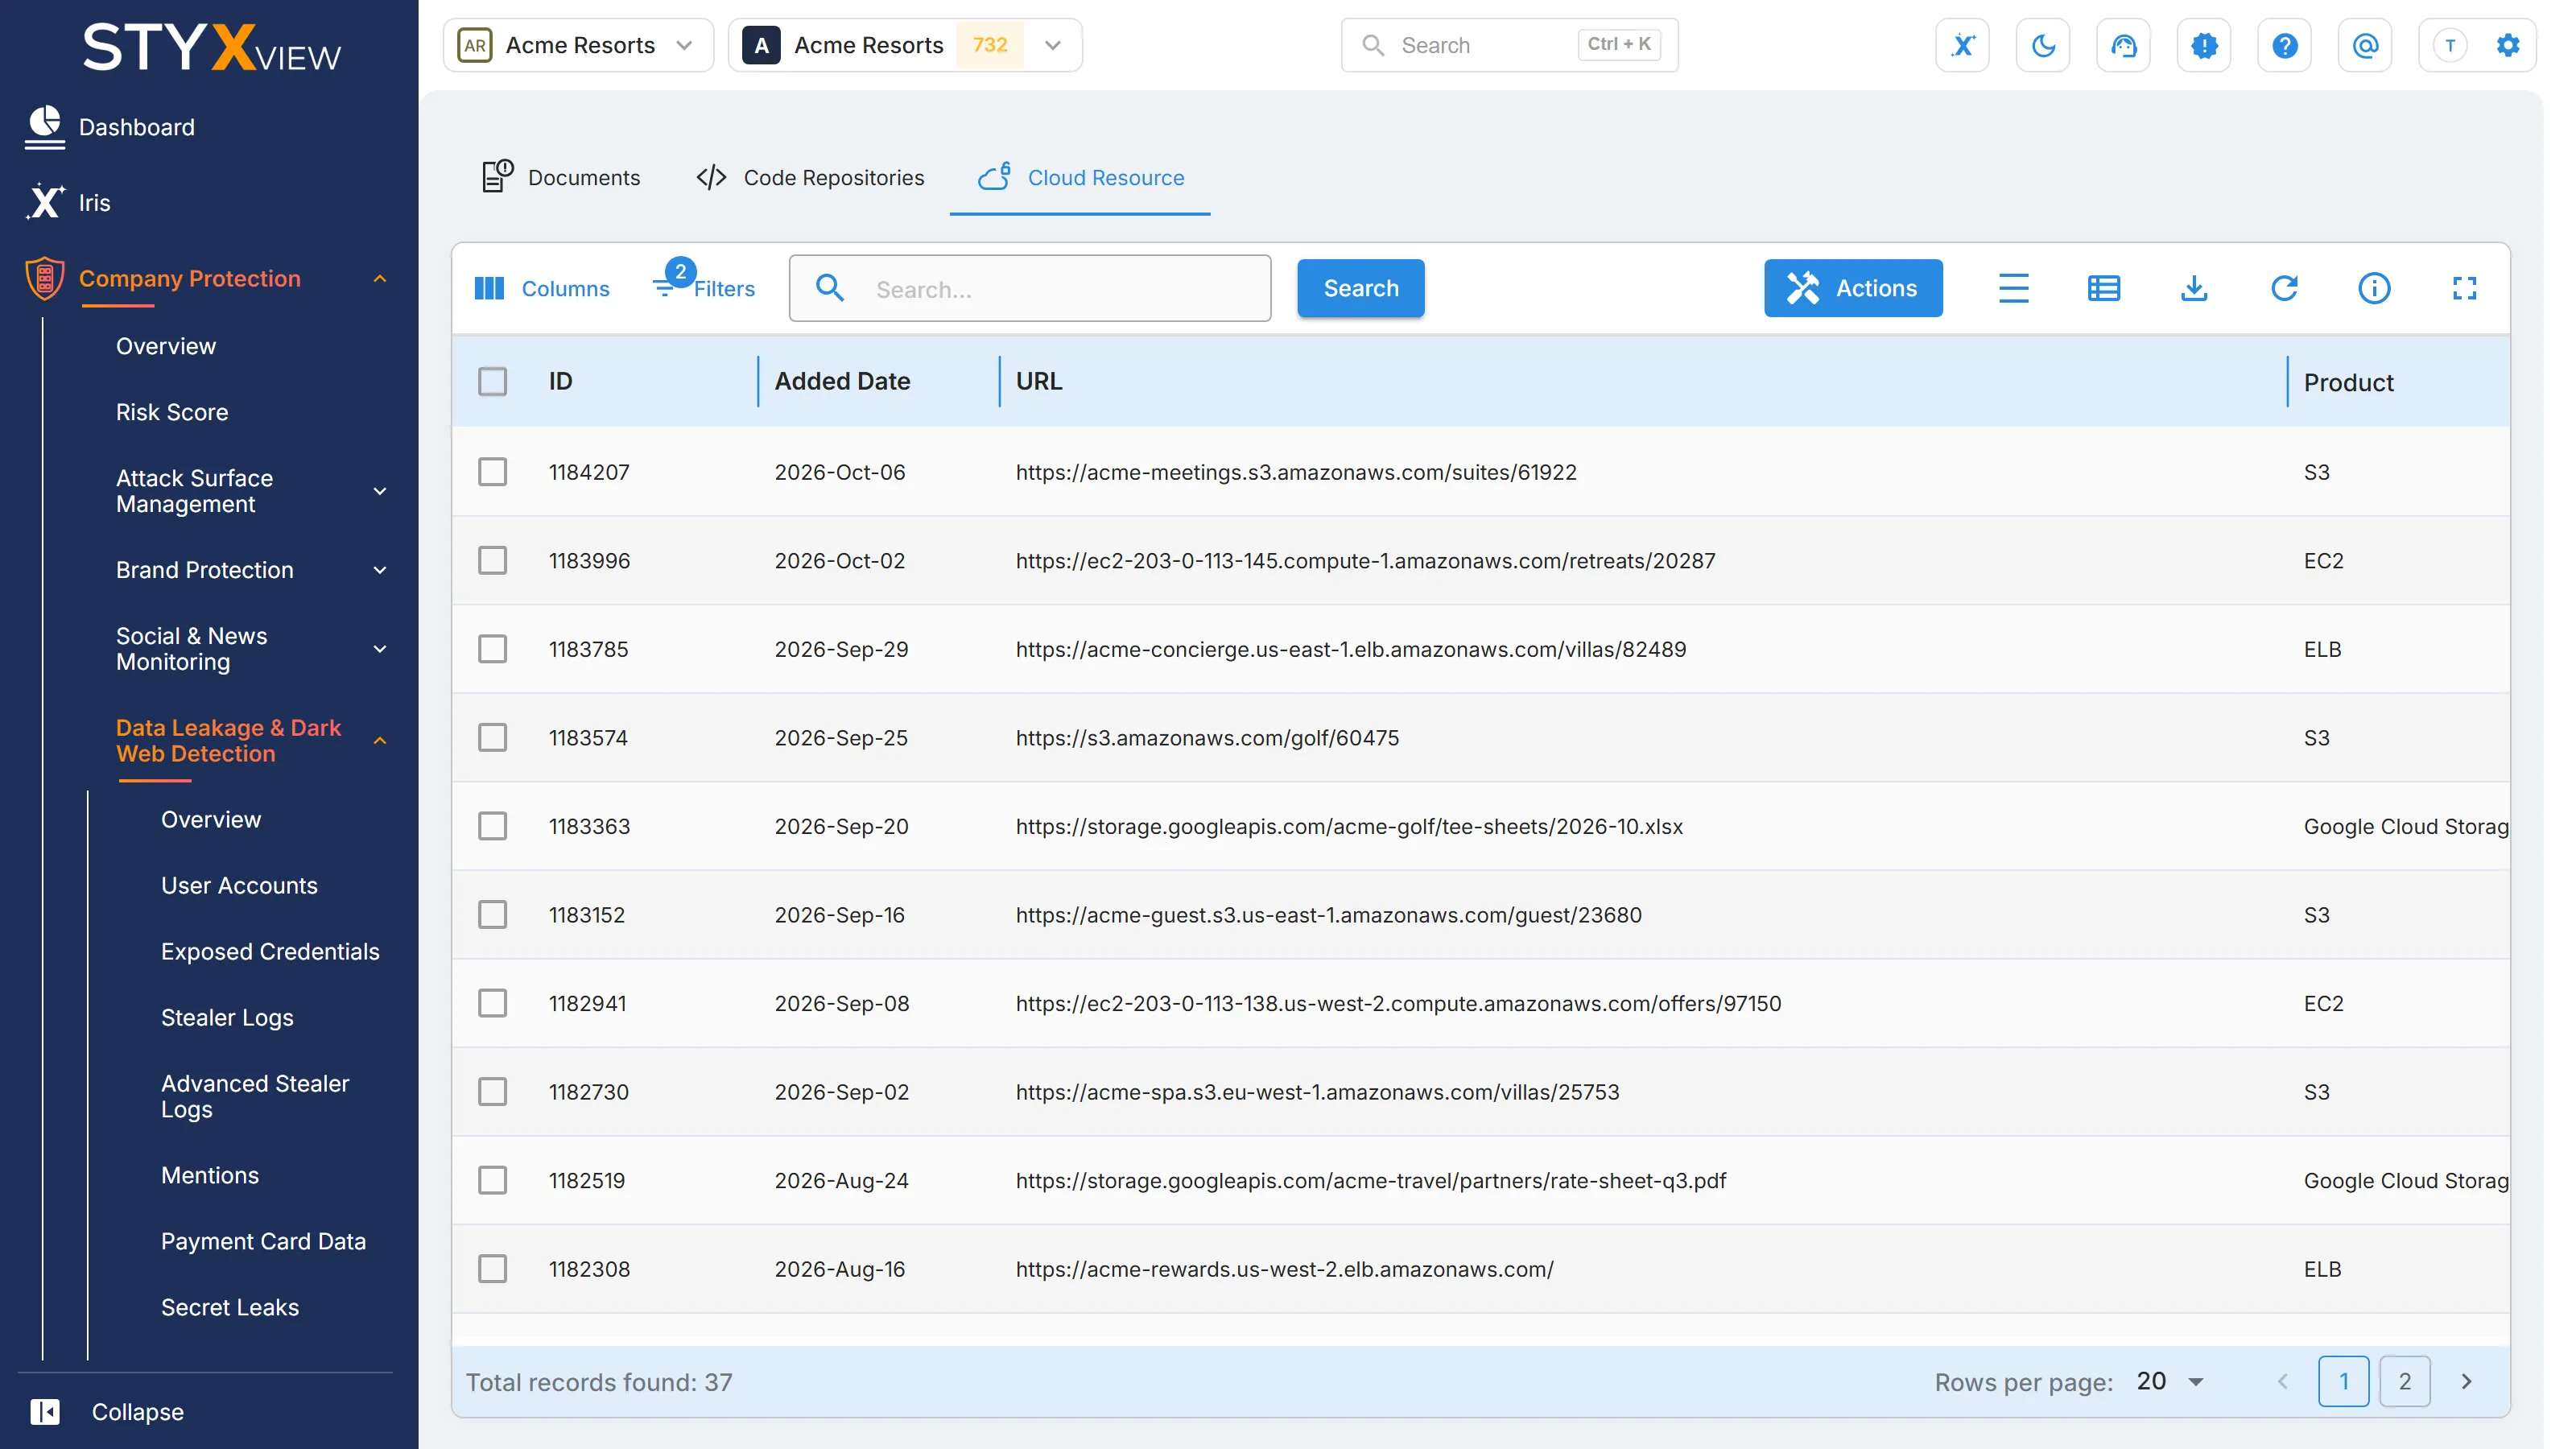The height and width of the screenshot is (1449, 2576).
Task: Click URL https://s3.amazonaws.com/golf/60475
Action: tap(1207, 737)
